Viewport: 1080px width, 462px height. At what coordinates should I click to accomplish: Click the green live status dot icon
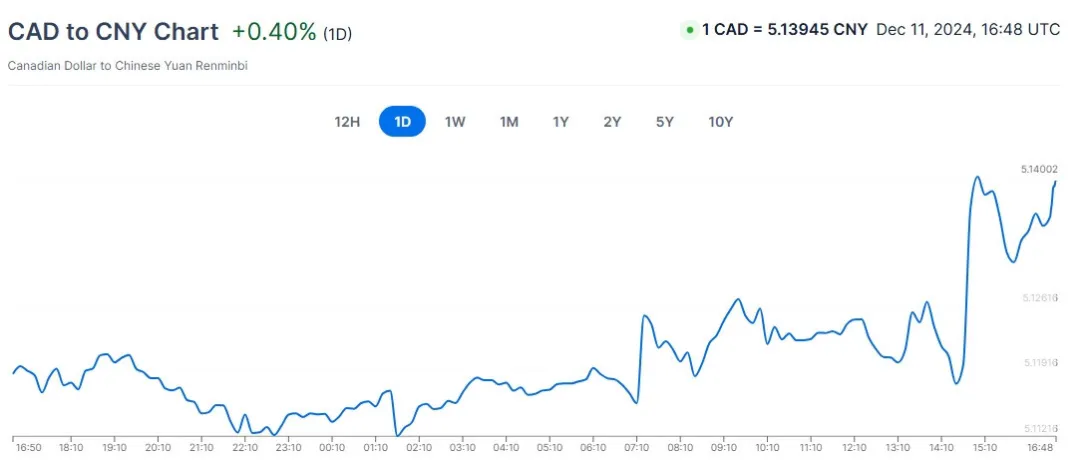point(689,30)
